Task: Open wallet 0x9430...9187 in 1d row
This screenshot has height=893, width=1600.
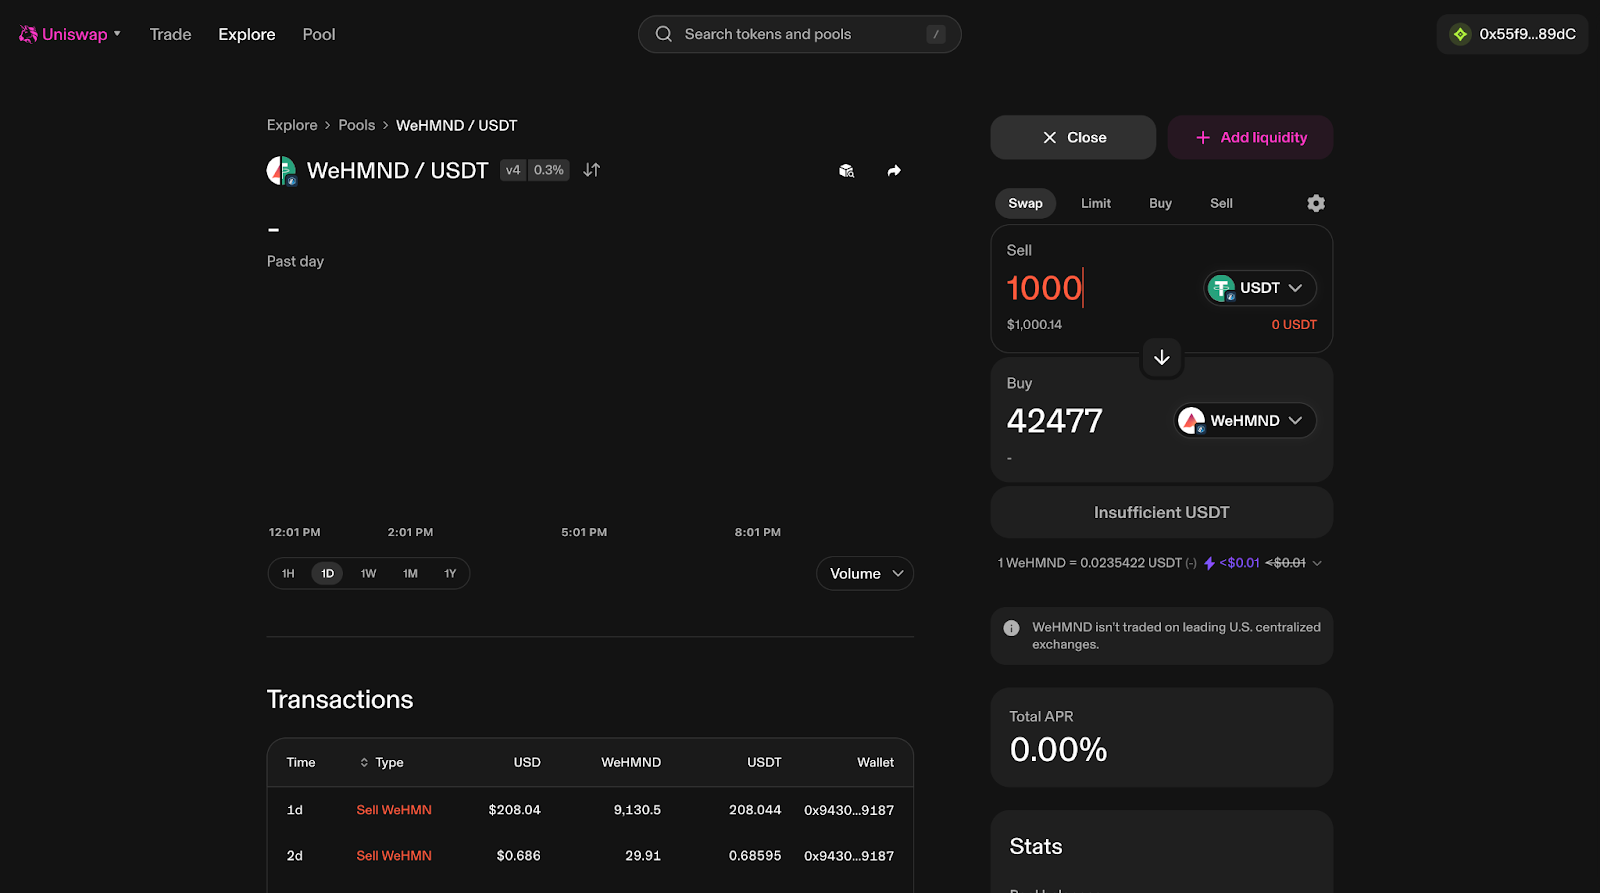Action: click(849, 810)
